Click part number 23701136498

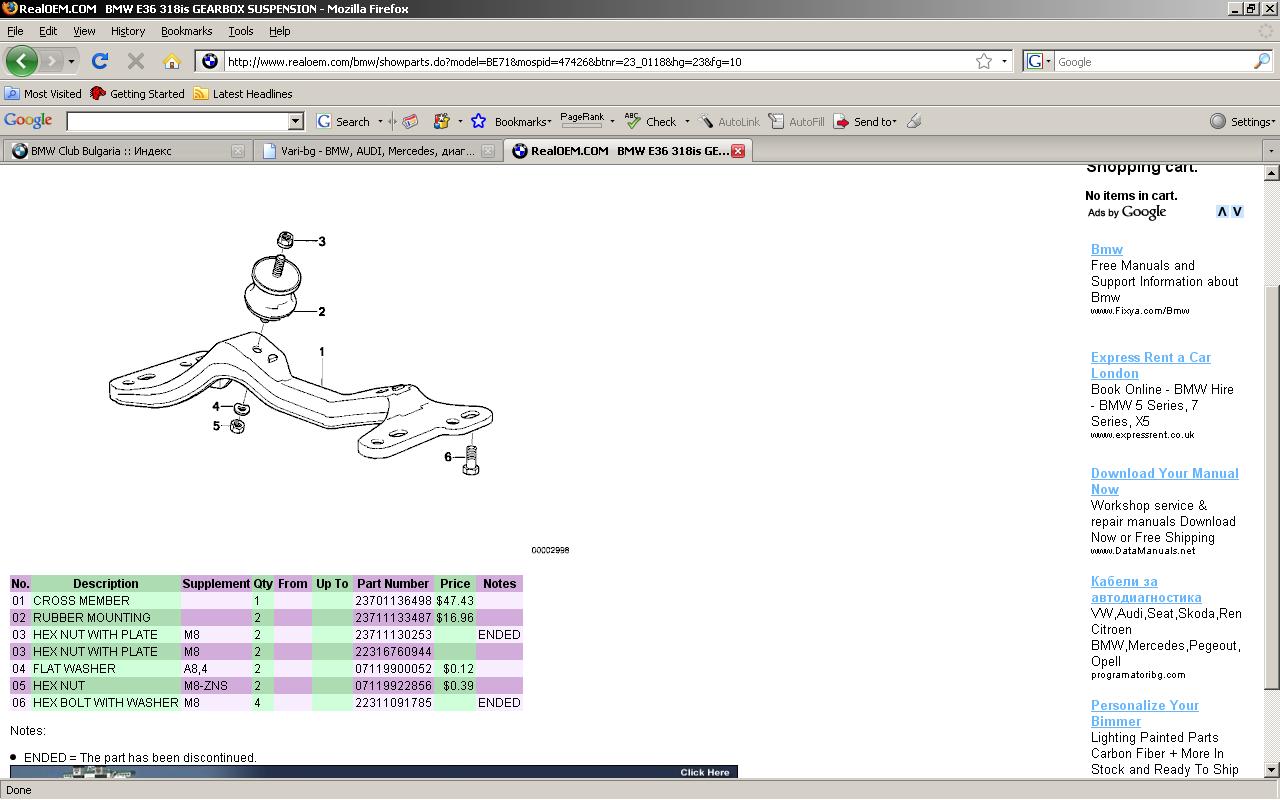click(394, 601)
